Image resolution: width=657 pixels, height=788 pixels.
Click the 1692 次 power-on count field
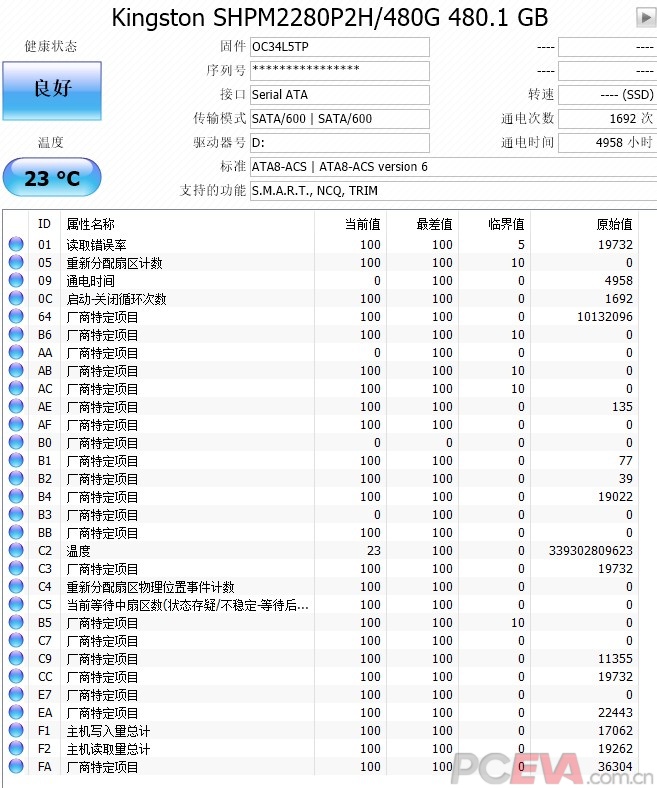pos(607,119)
